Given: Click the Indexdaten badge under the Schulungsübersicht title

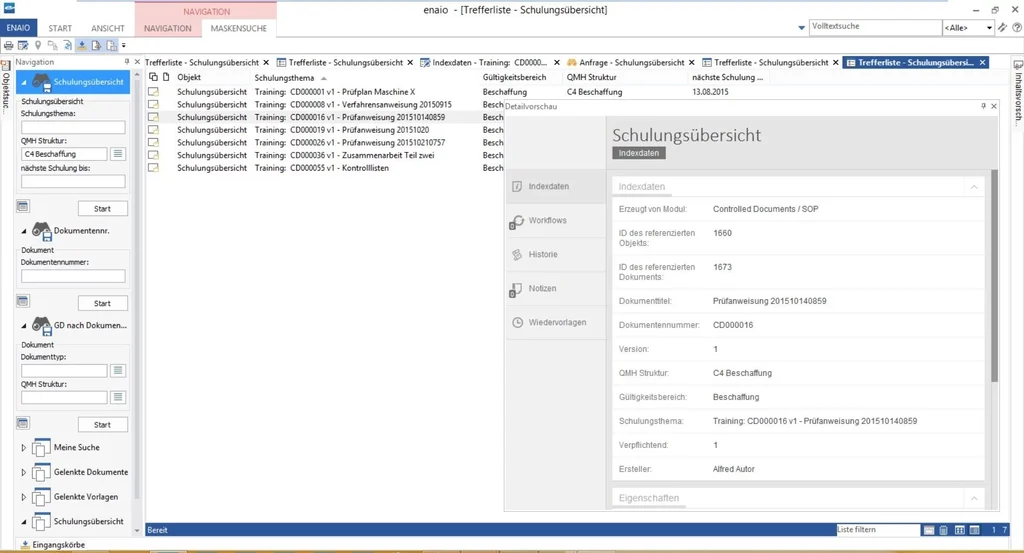Looking at the screenshot, I should pyautogui.click(x=639, y=153).
